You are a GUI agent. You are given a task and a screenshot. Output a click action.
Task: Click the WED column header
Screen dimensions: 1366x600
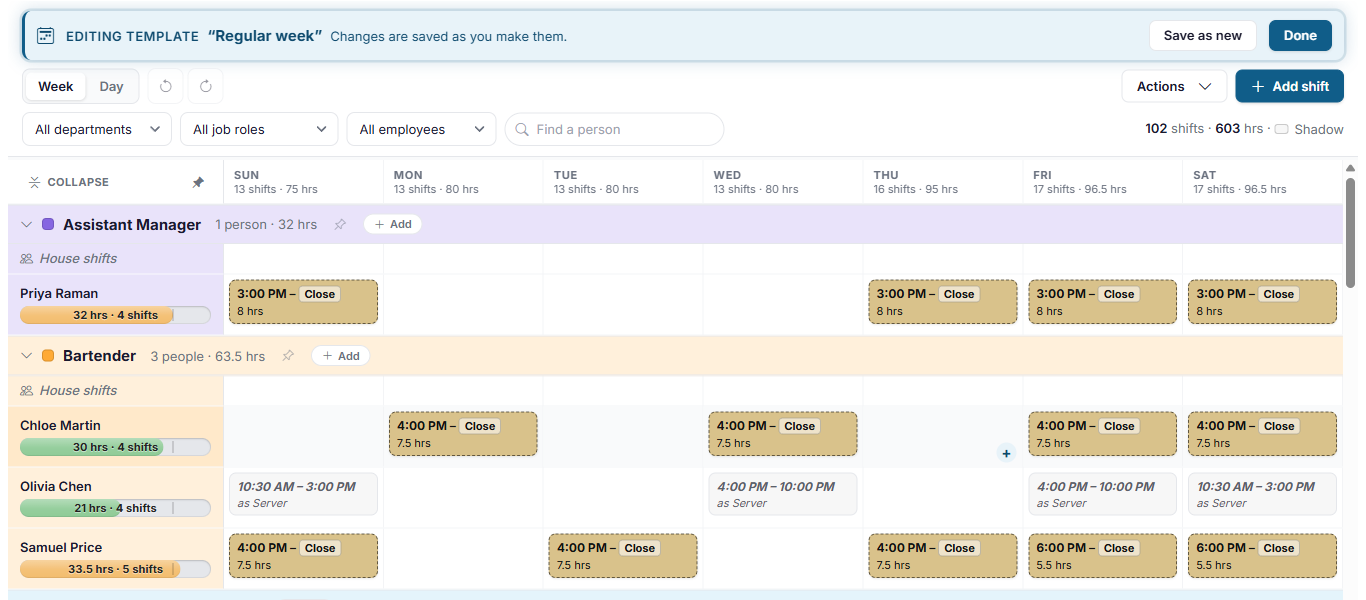[783, 182]
